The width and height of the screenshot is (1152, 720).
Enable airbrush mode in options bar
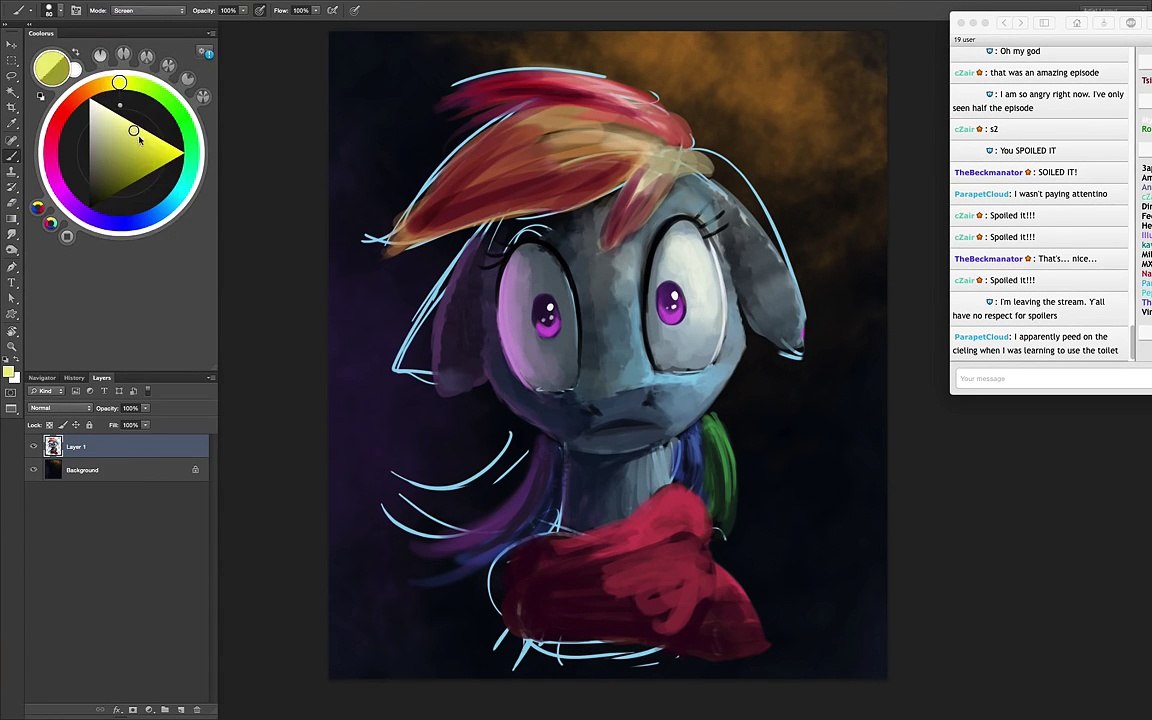[333, 10]
